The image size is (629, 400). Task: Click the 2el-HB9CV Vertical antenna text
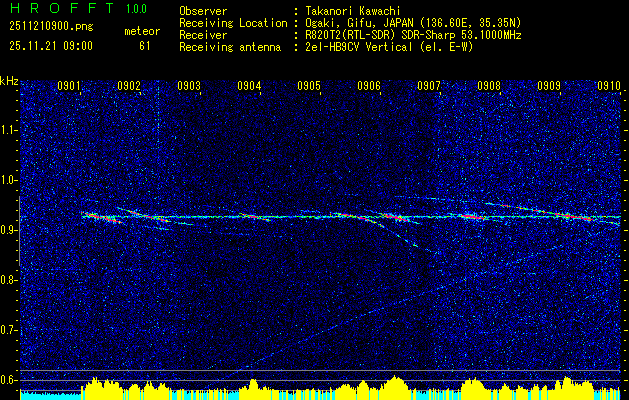(x=389, y=47)
